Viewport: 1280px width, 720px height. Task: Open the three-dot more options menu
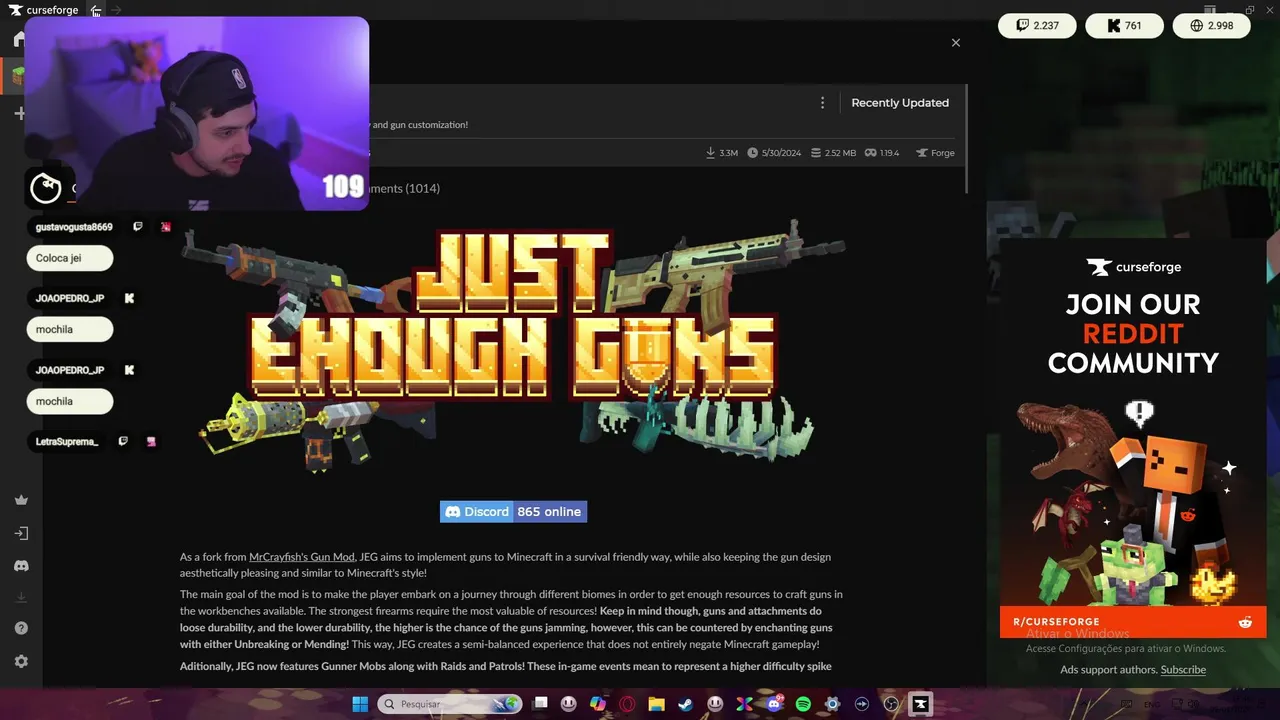tap(823, 103)
